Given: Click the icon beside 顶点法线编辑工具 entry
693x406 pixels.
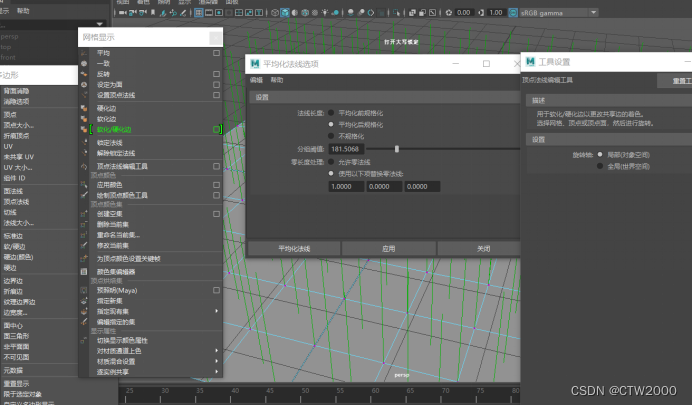Looking at the screenshot, I should click(84, 167).
